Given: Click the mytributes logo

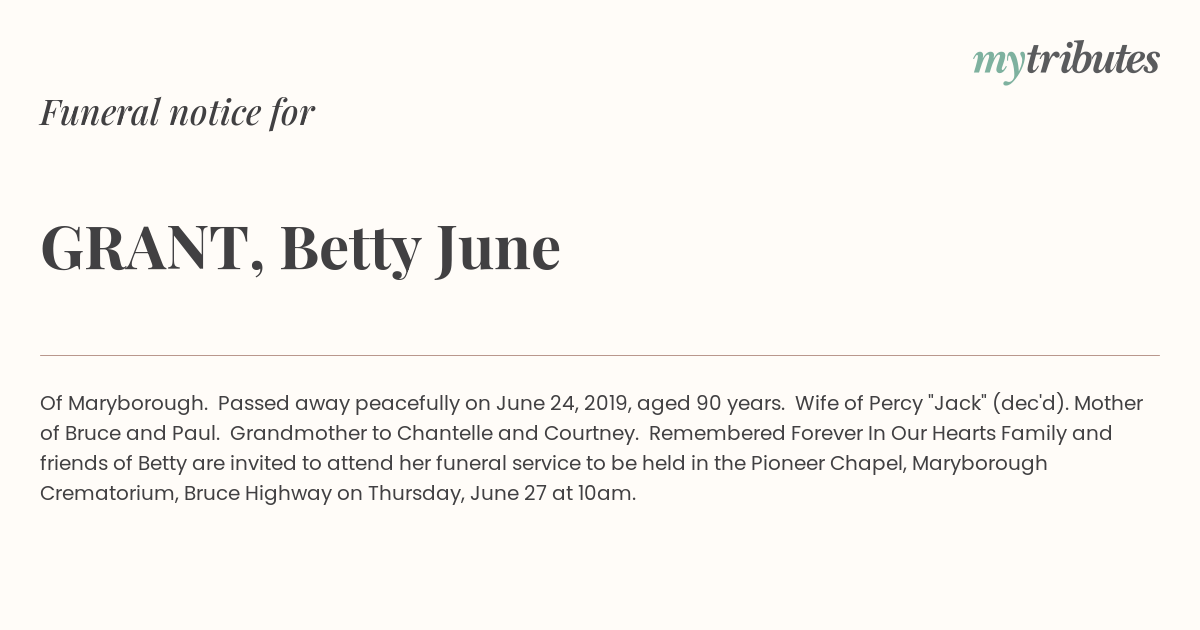Looking at the screenshot, I should [1065, 60].
